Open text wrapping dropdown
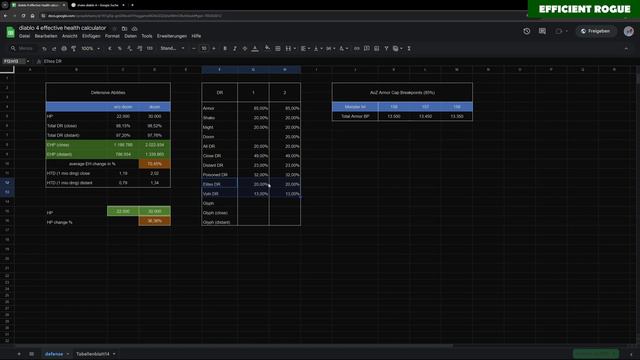 tap(331, 48)
